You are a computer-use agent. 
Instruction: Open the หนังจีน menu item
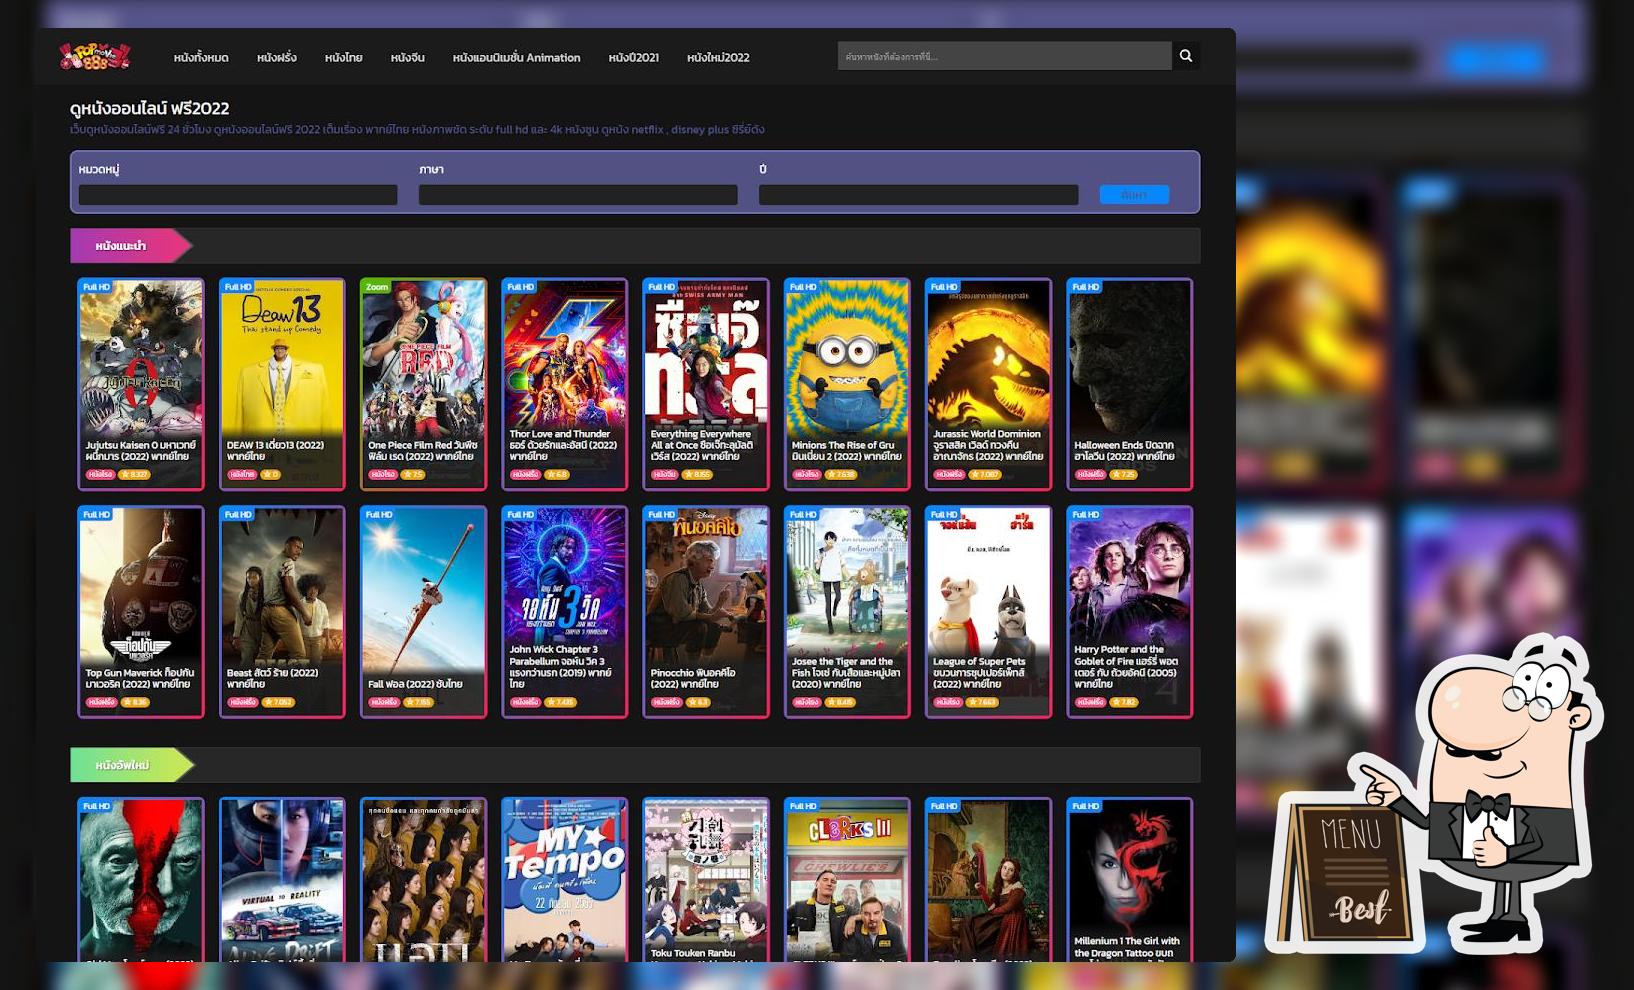point(407,57)
